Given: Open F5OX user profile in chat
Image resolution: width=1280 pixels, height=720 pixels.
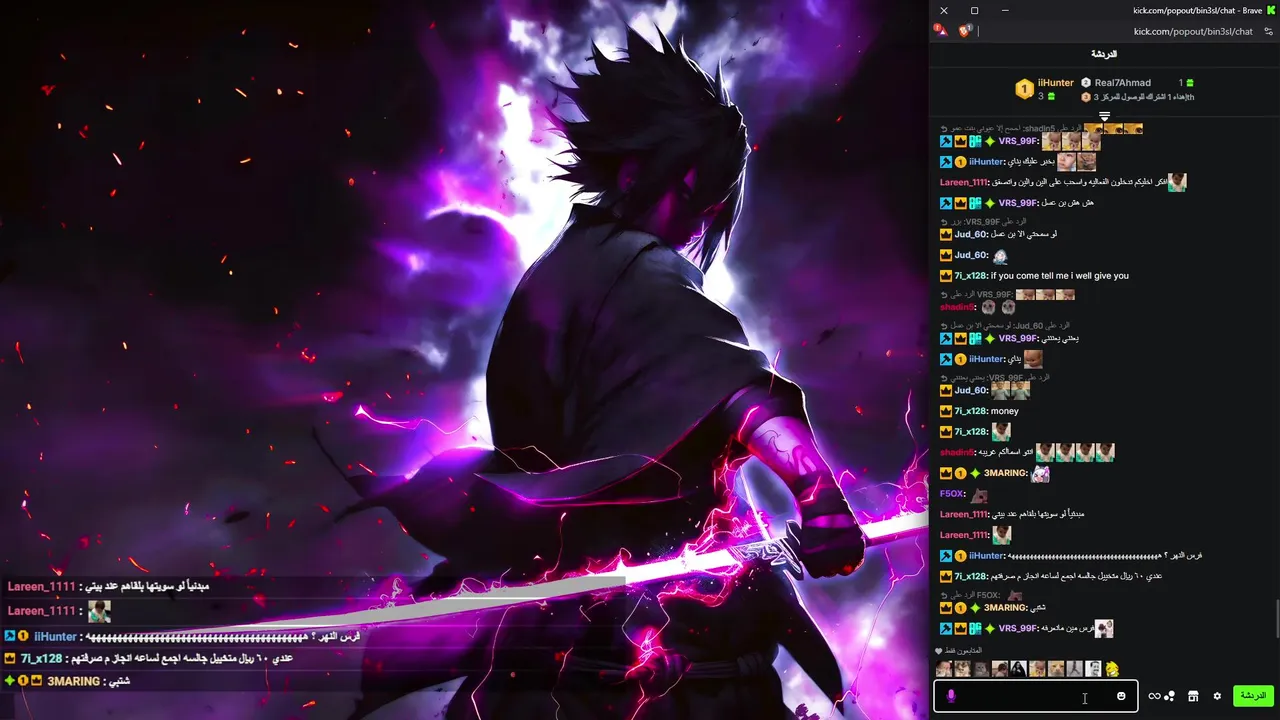Looking at the screenshot, I should click(952, 494).
